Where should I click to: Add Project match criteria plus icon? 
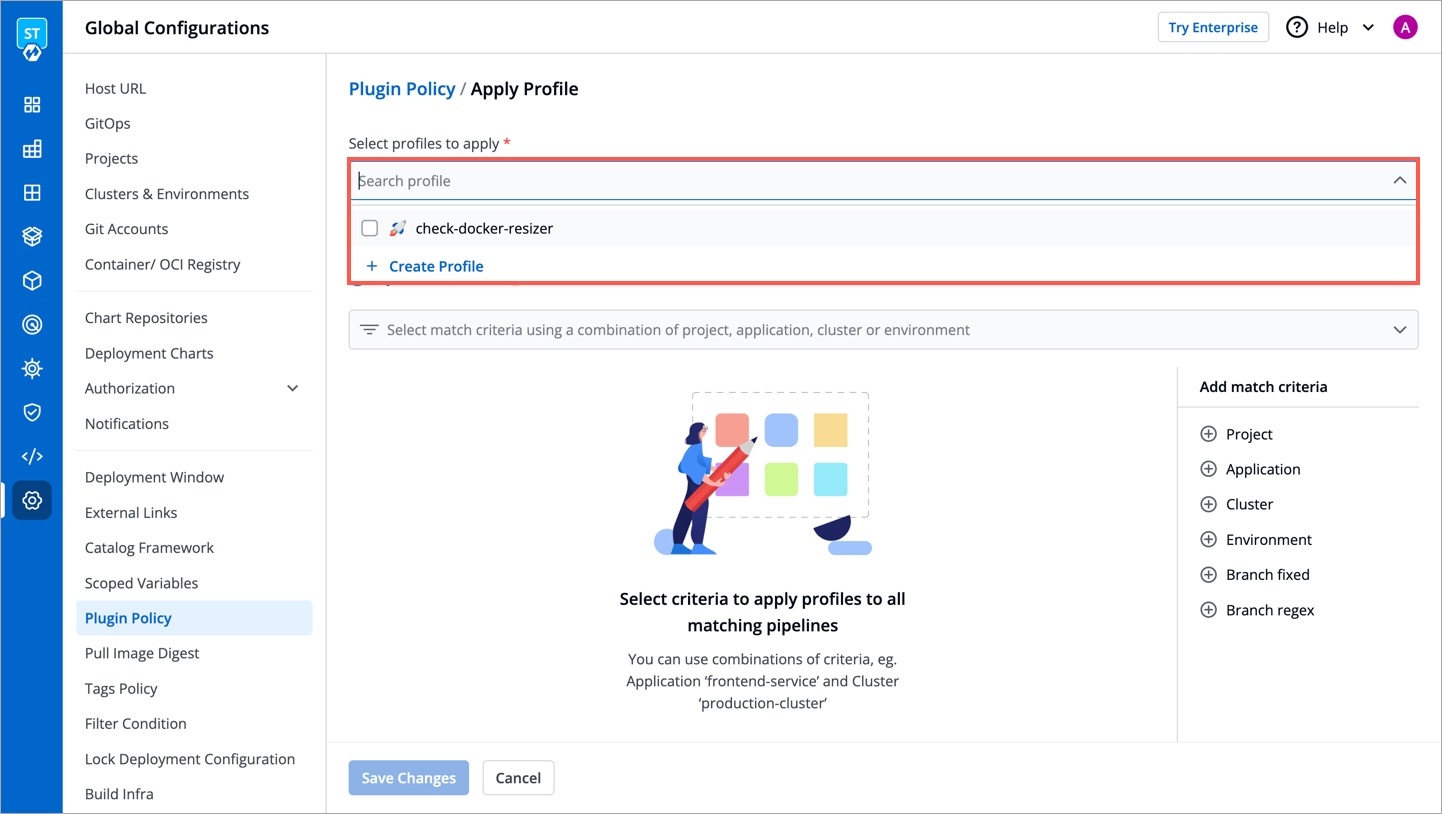pos(1208,434)
